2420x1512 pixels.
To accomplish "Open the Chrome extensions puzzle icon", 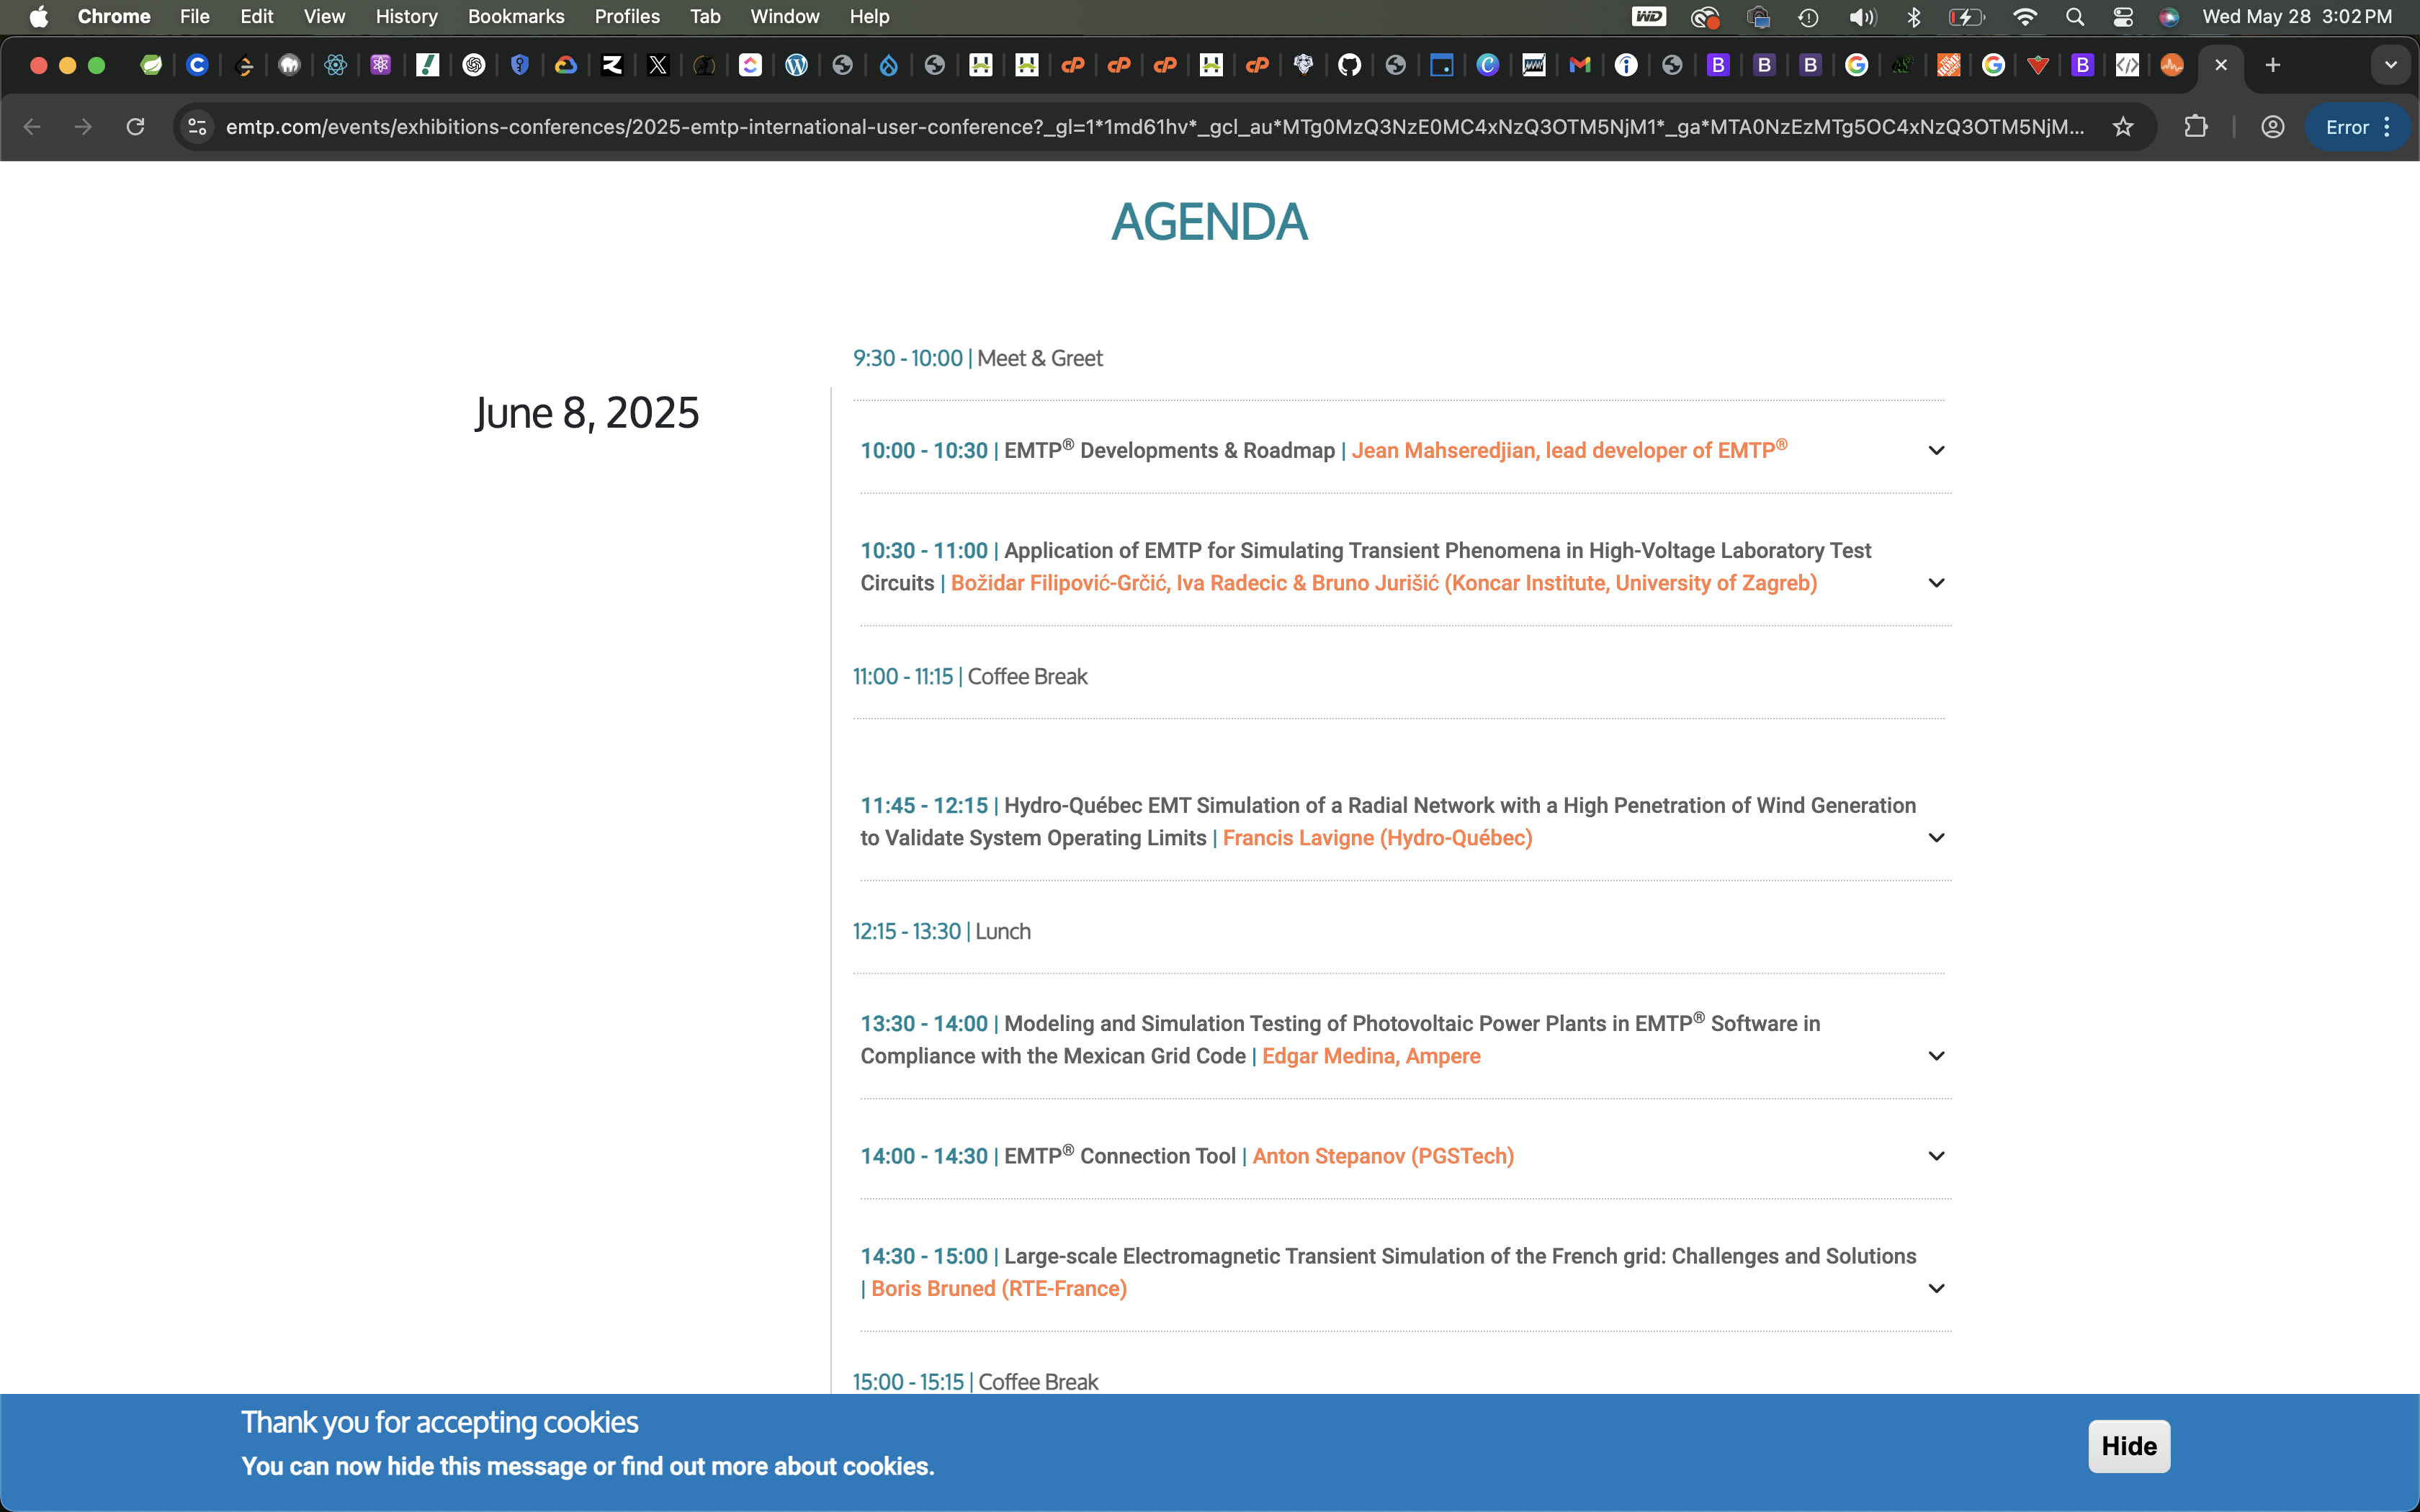I will [x=2196, y=127].
